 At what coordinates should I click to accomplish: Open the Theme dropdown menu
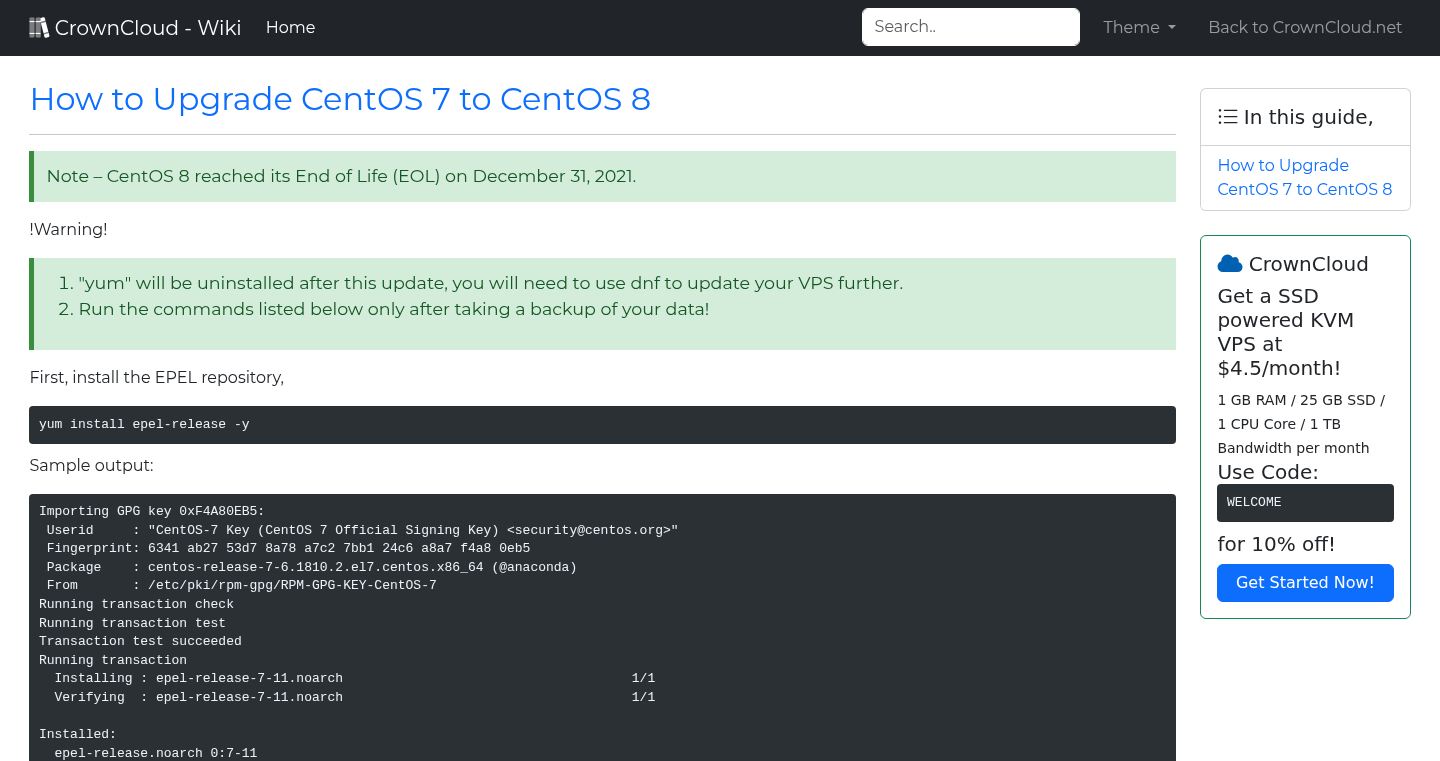click(x=1139, y=28)
